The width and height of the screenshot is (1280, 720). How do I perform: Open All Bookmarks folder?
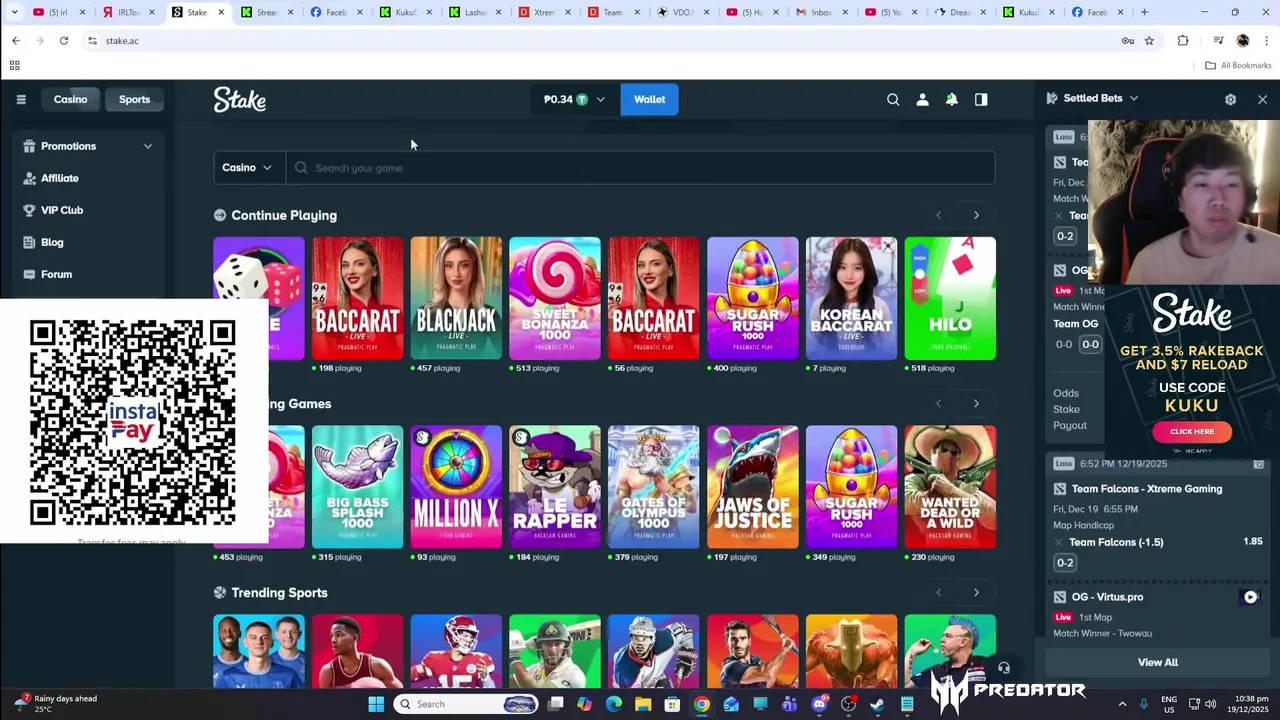(x=1238, y=65)
